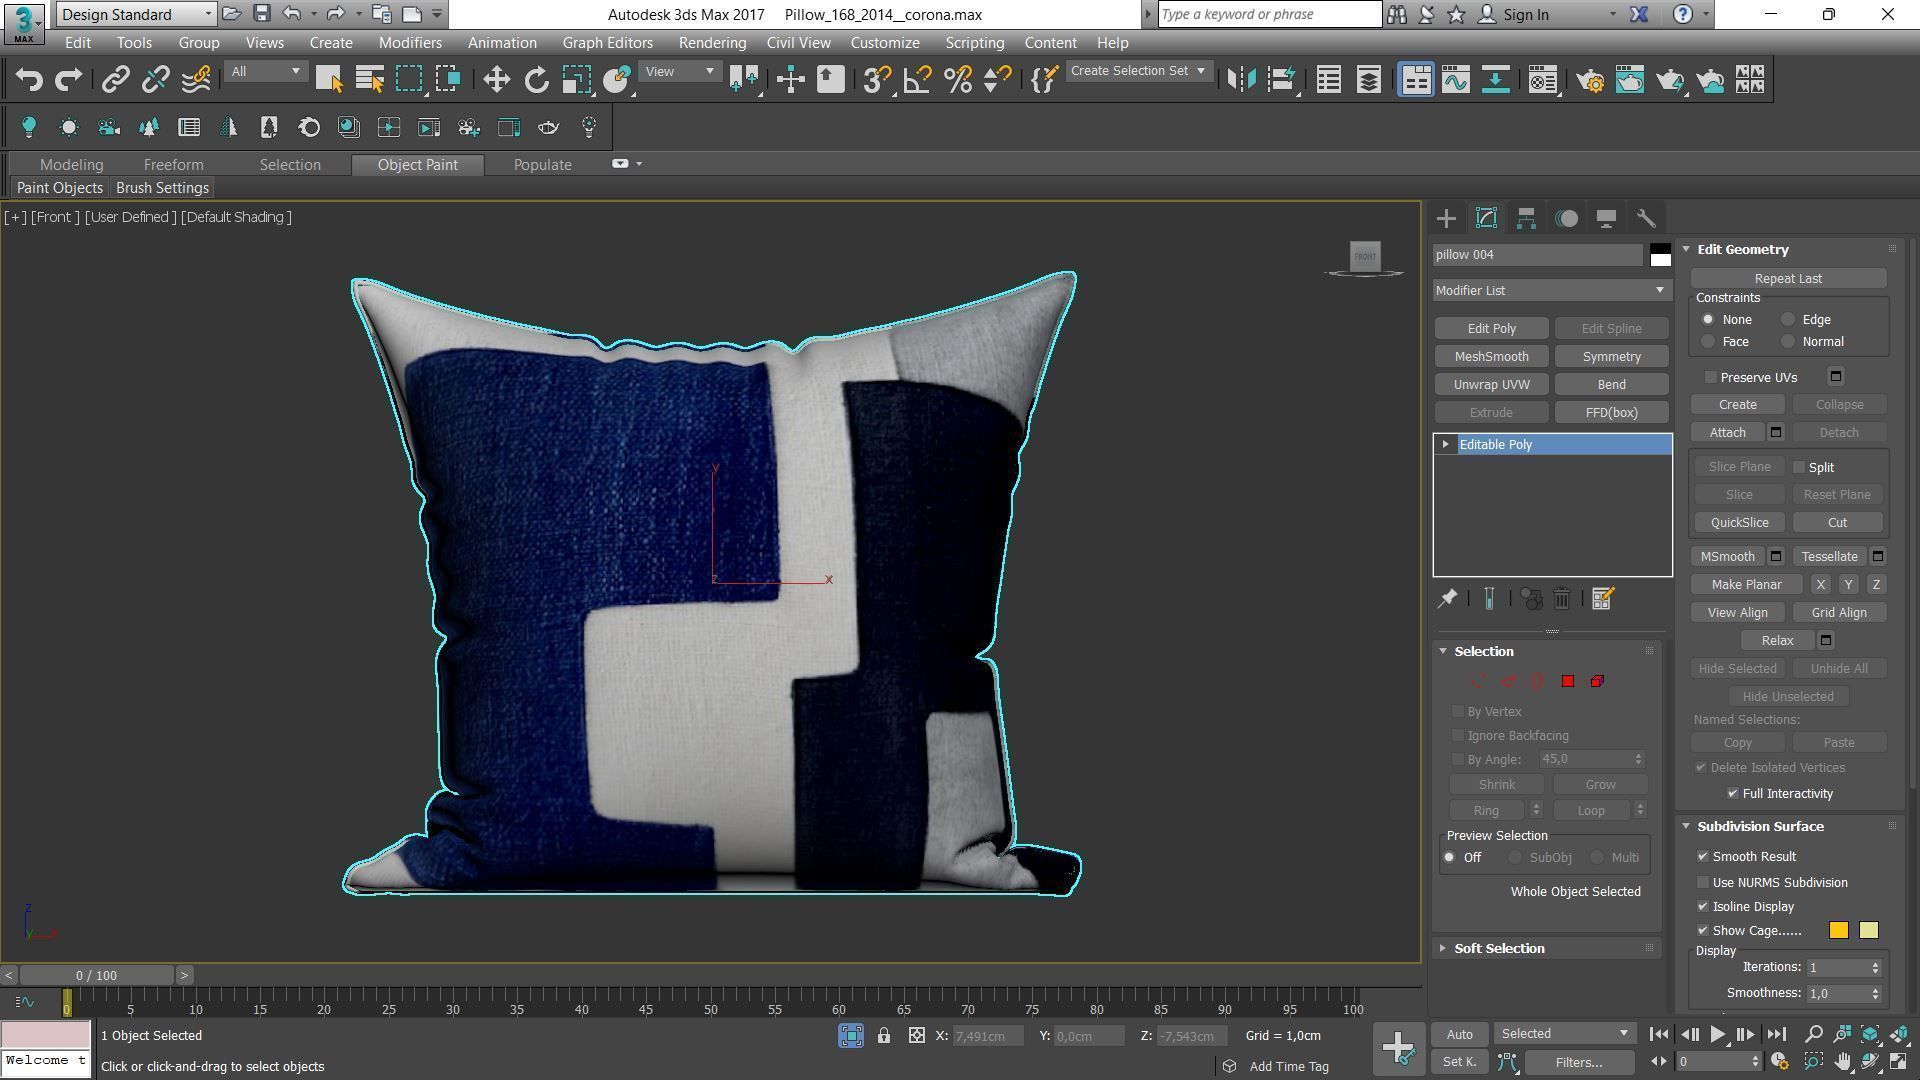Toggle Selection Lock padlock icon

pyautogui.click(x=884, y=1036)
